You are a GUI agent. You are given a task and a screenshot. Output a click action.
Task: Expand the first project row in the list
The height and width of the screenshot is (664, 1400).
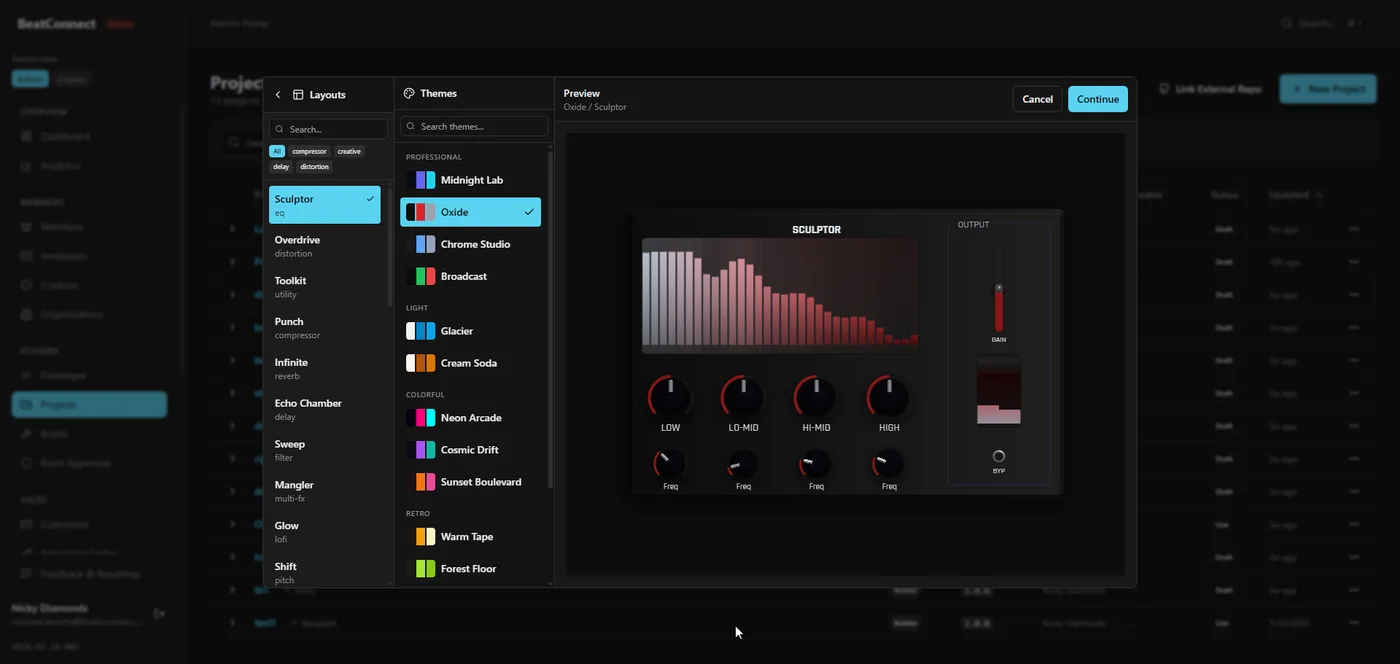[231, 228]
